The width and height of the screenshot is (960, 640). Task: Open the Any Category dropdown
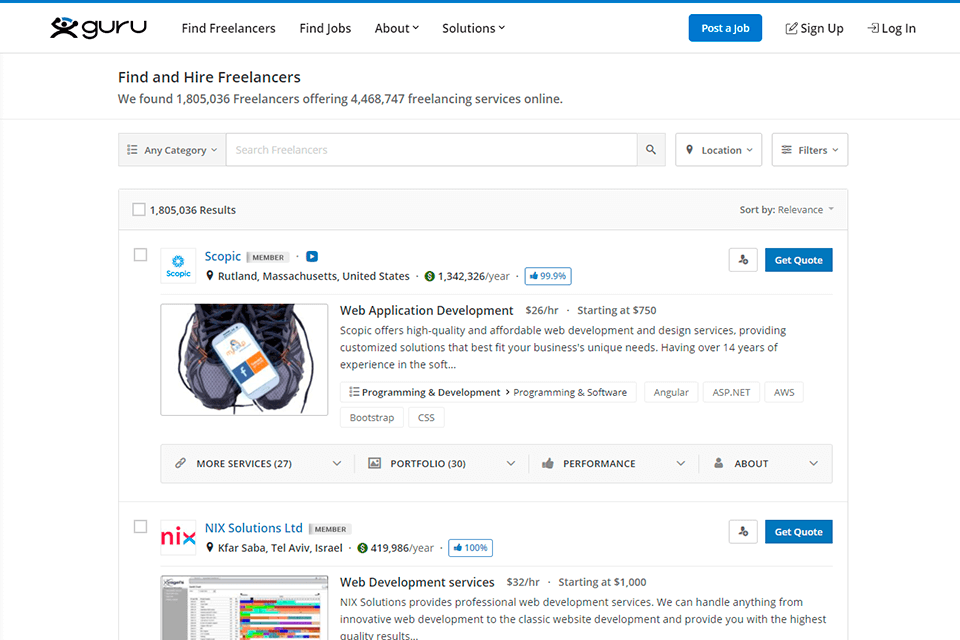172,149
